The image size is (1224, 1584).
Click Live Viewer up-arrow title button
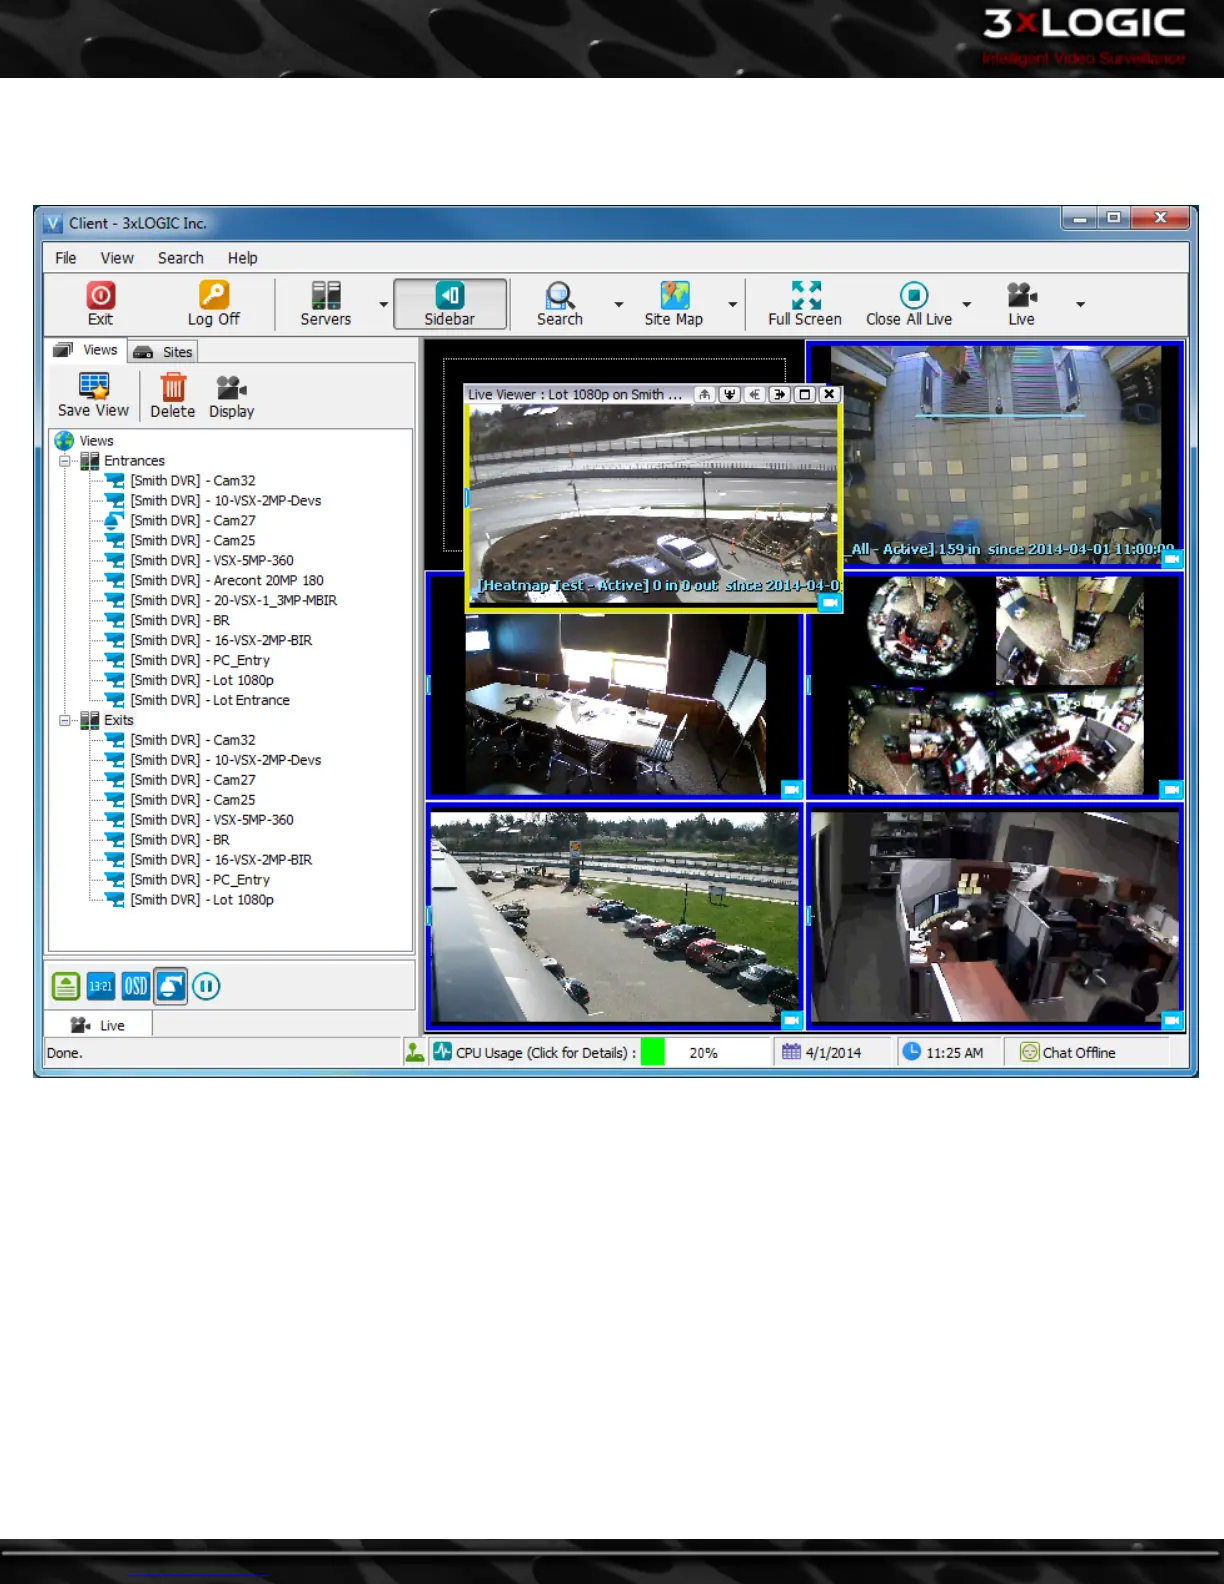[705, 395]
